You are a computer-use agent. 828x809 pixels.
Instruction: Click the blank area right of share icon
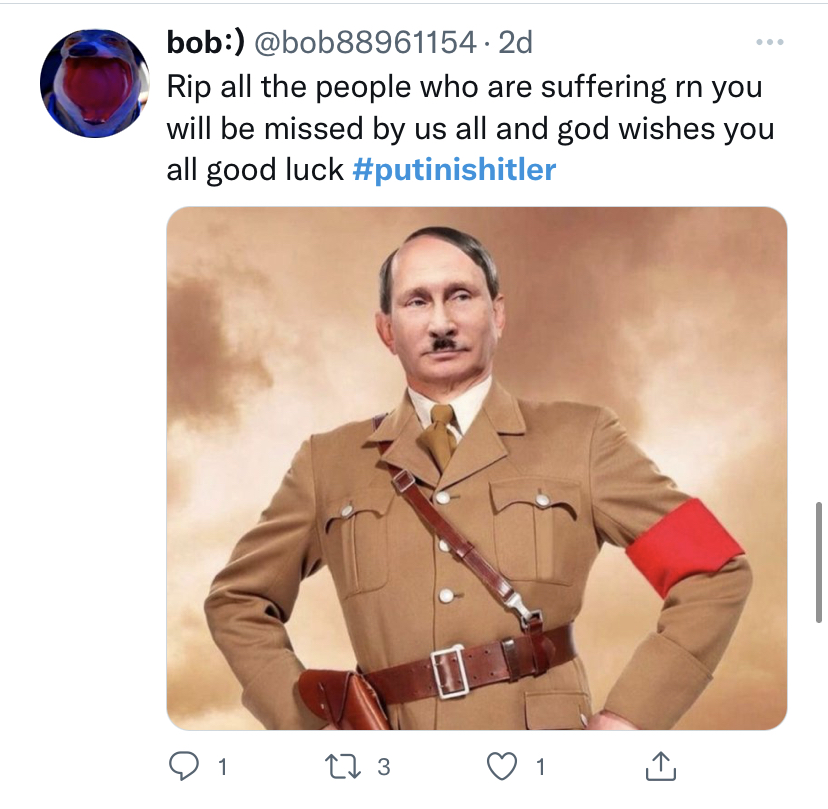coord(740,767)
